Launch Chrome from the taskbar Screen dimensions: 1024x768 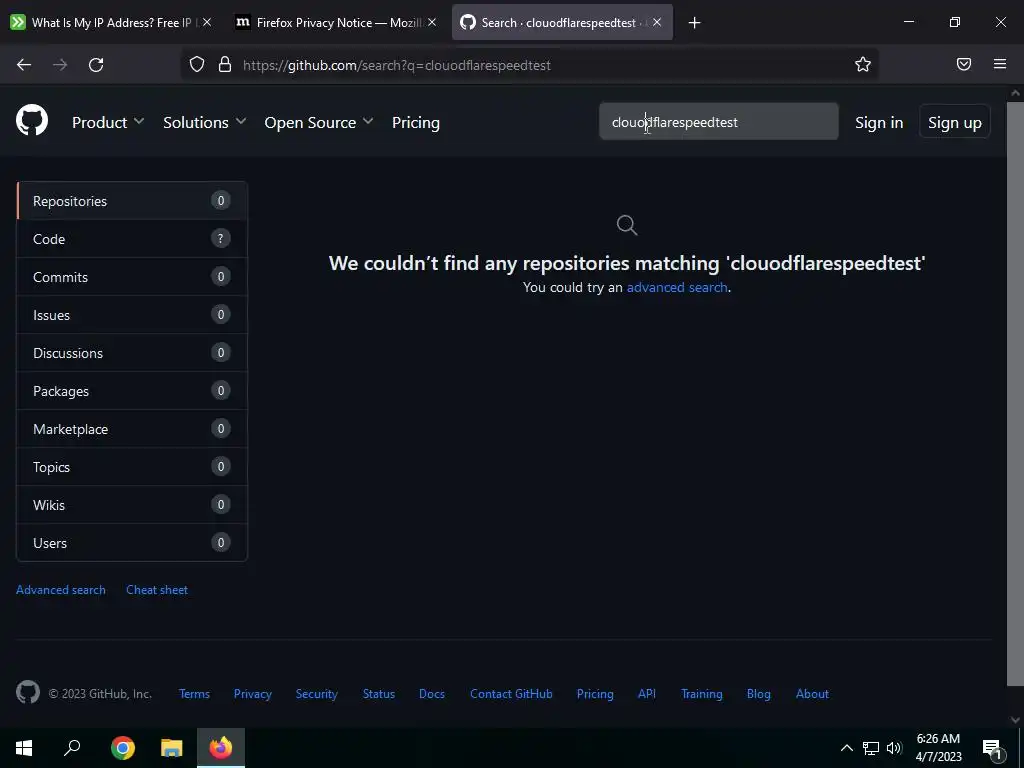coord(123,748)
